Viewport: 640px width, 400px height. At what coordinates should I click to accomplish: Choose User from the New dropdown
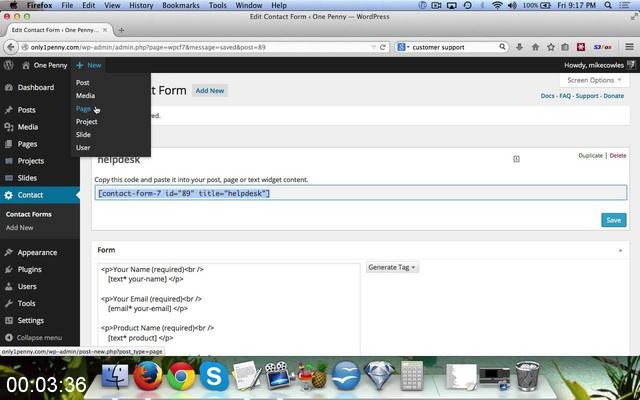pos(83,148)
